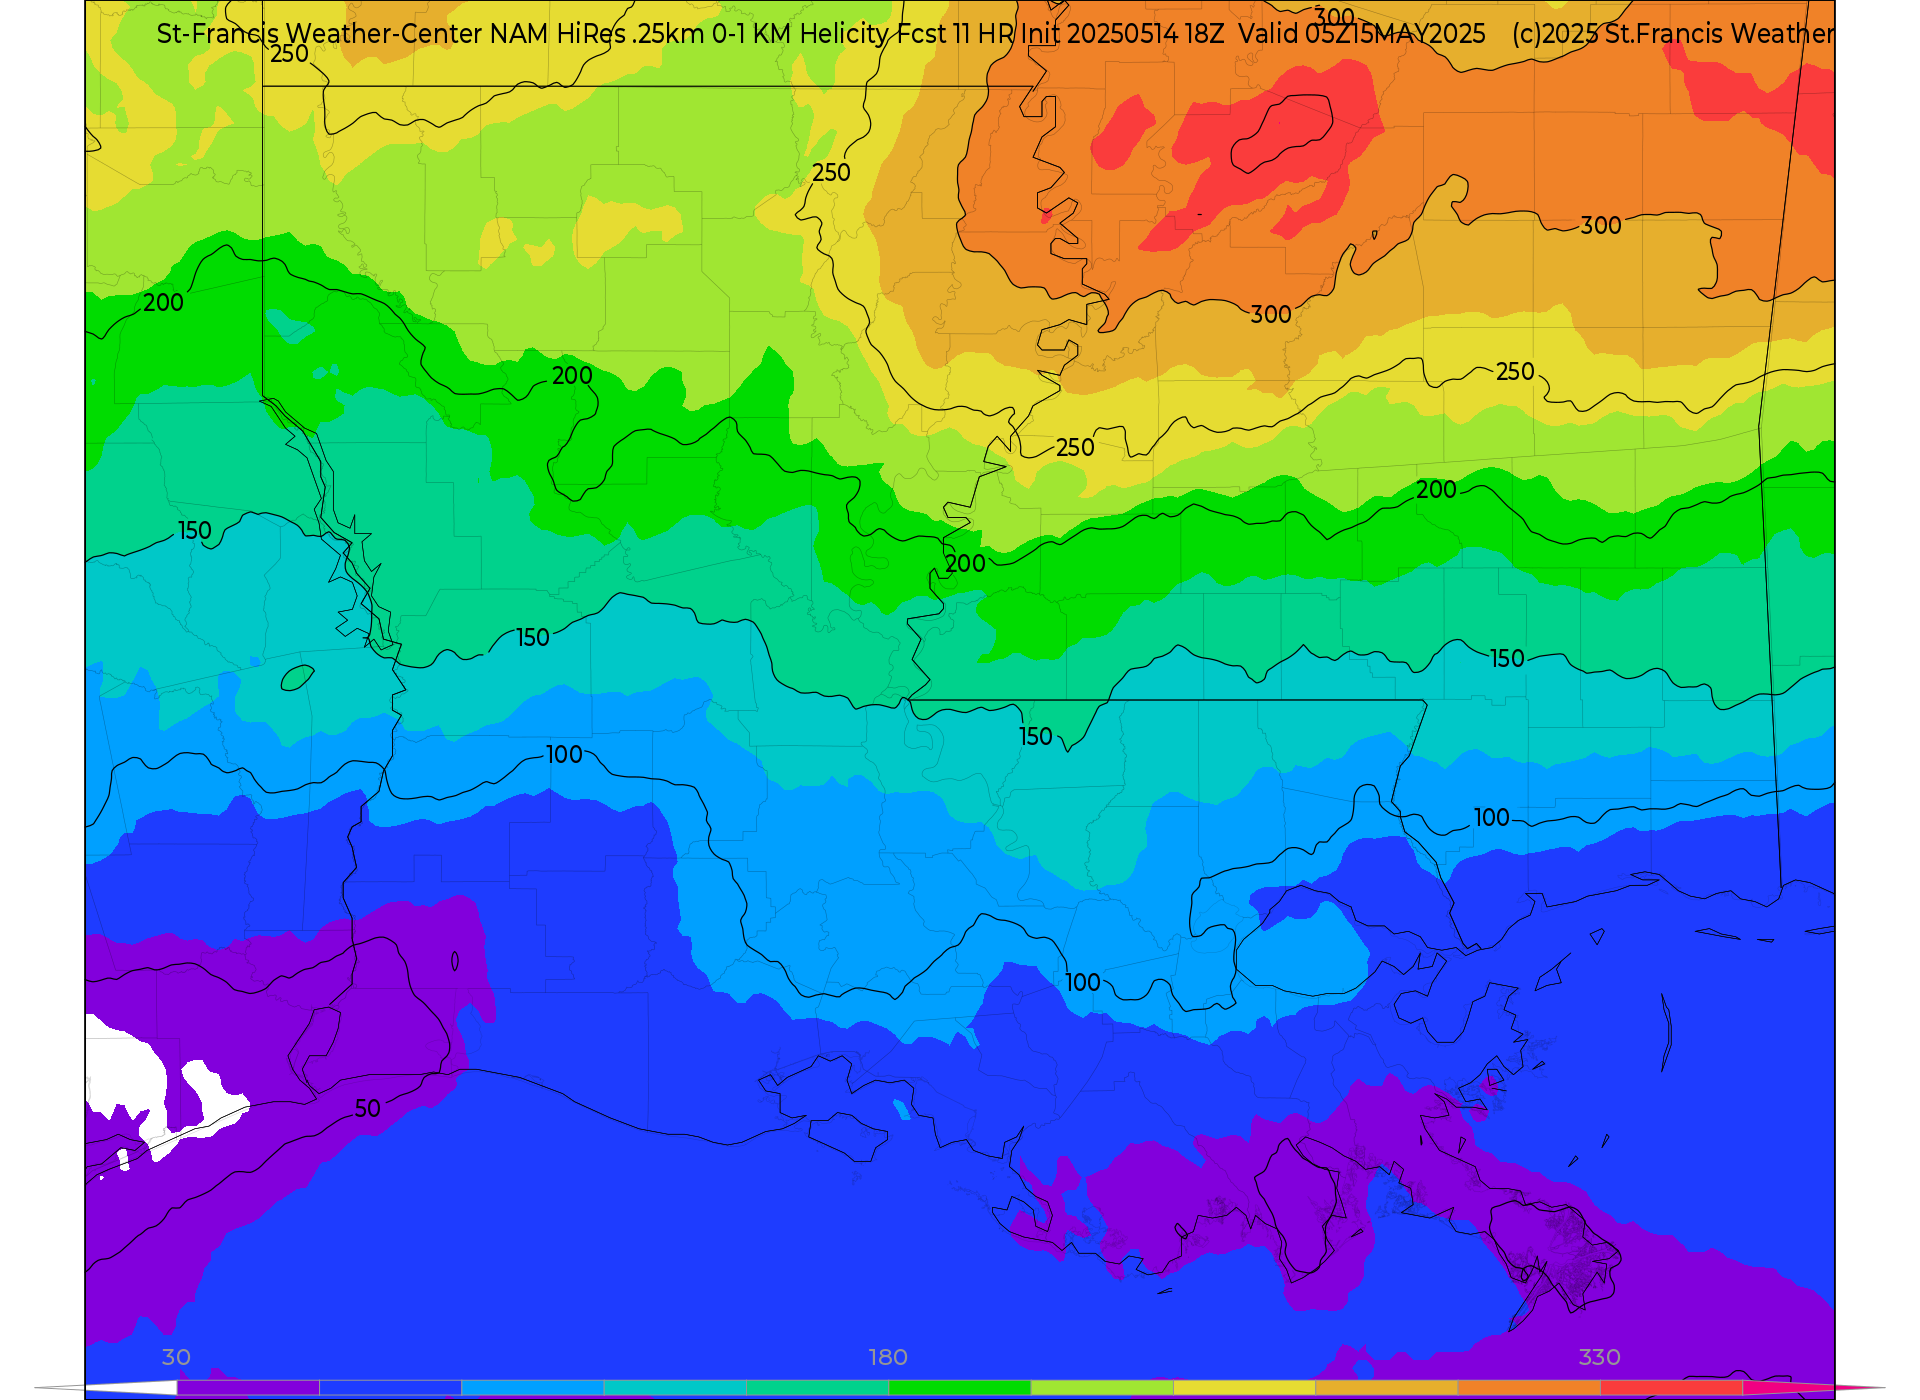Click the magenta arrow end of color bar

pyautogui.click(x=1812, y=1388)
